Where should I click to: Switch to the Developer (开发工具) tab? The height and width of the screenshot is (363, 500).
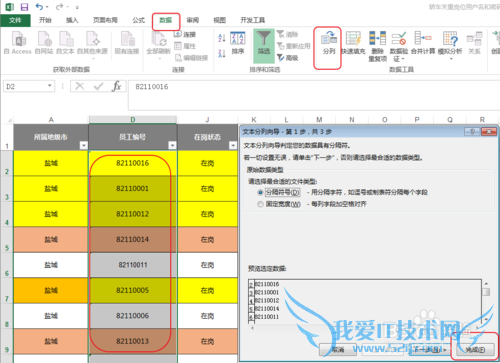(x=252, y=20)
